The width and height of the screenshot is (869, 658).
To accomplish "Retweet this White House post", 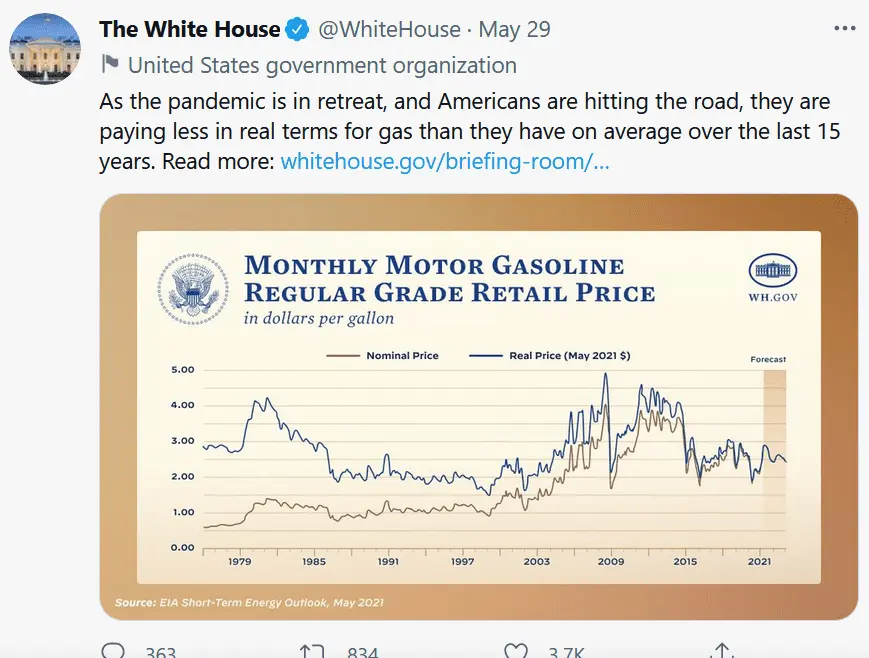I will 313,652.
